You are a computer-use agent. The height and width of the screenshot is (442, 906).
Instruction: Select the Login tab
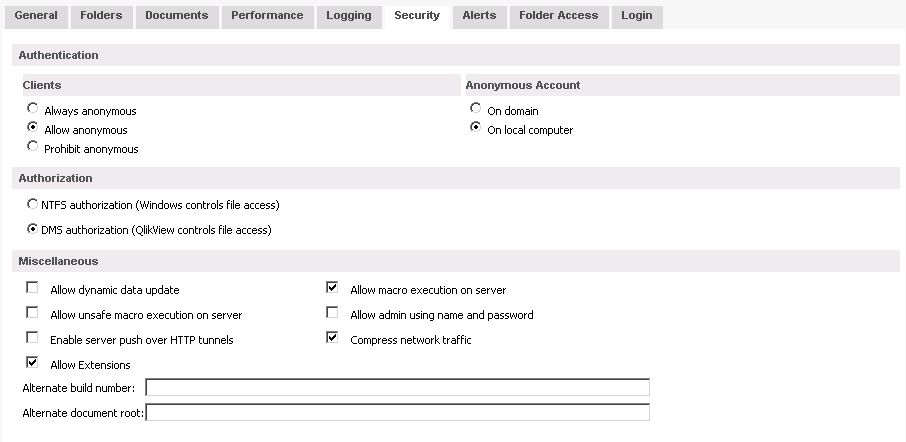(x=636, y=16)
